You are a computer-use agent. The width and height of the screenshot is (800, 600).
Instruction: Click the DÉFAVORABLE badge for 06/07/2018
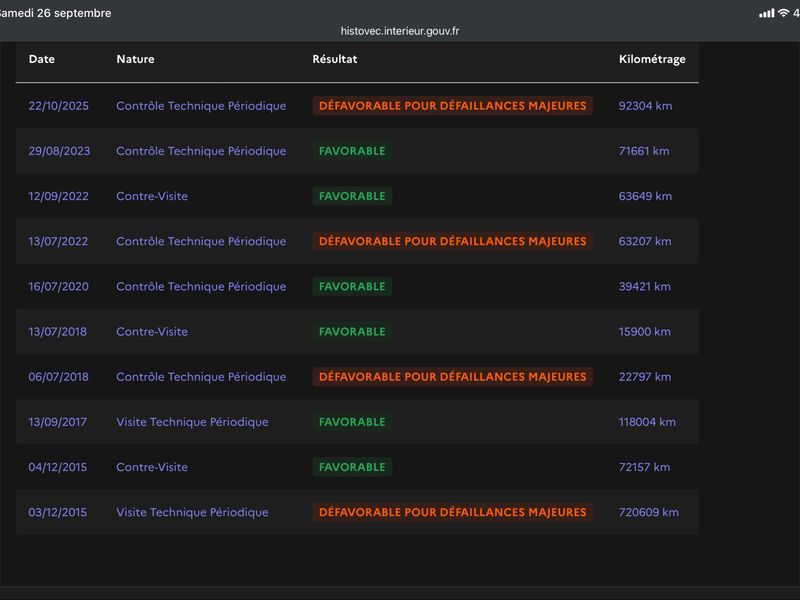[453, 377]
